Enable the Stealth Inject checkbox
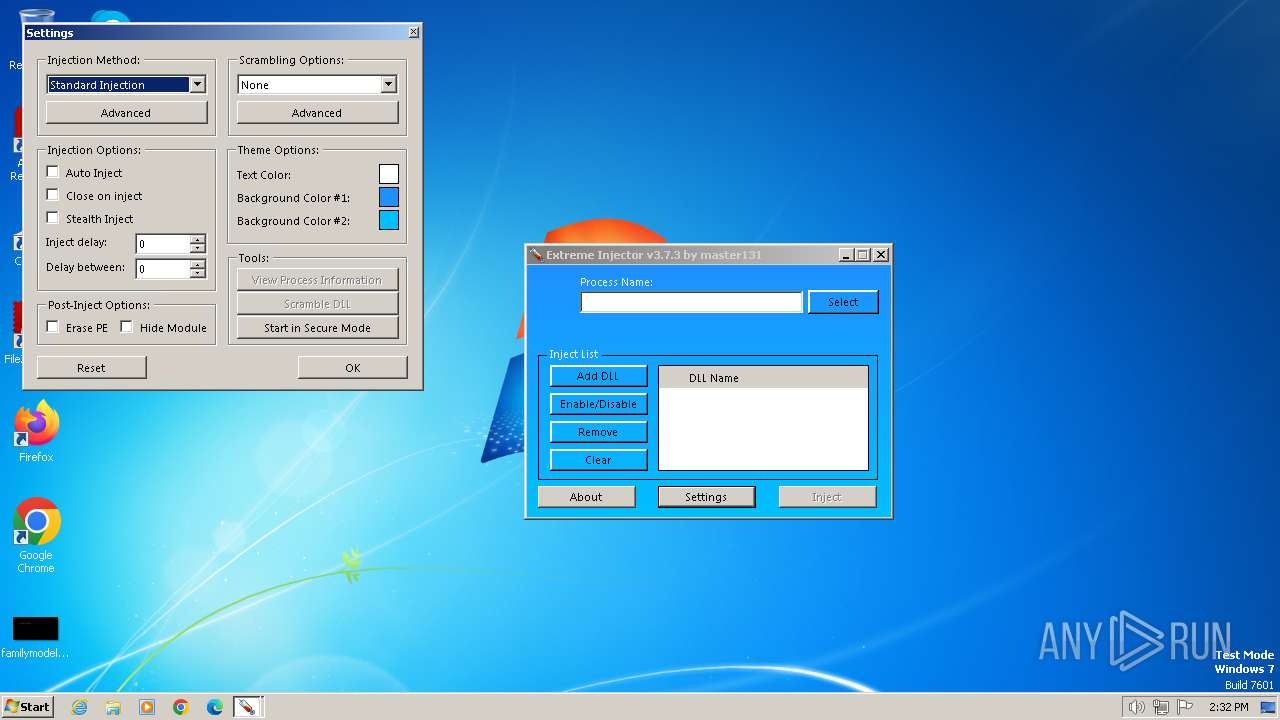Viewport: 1280px width, 720px height. coord(53,218)
